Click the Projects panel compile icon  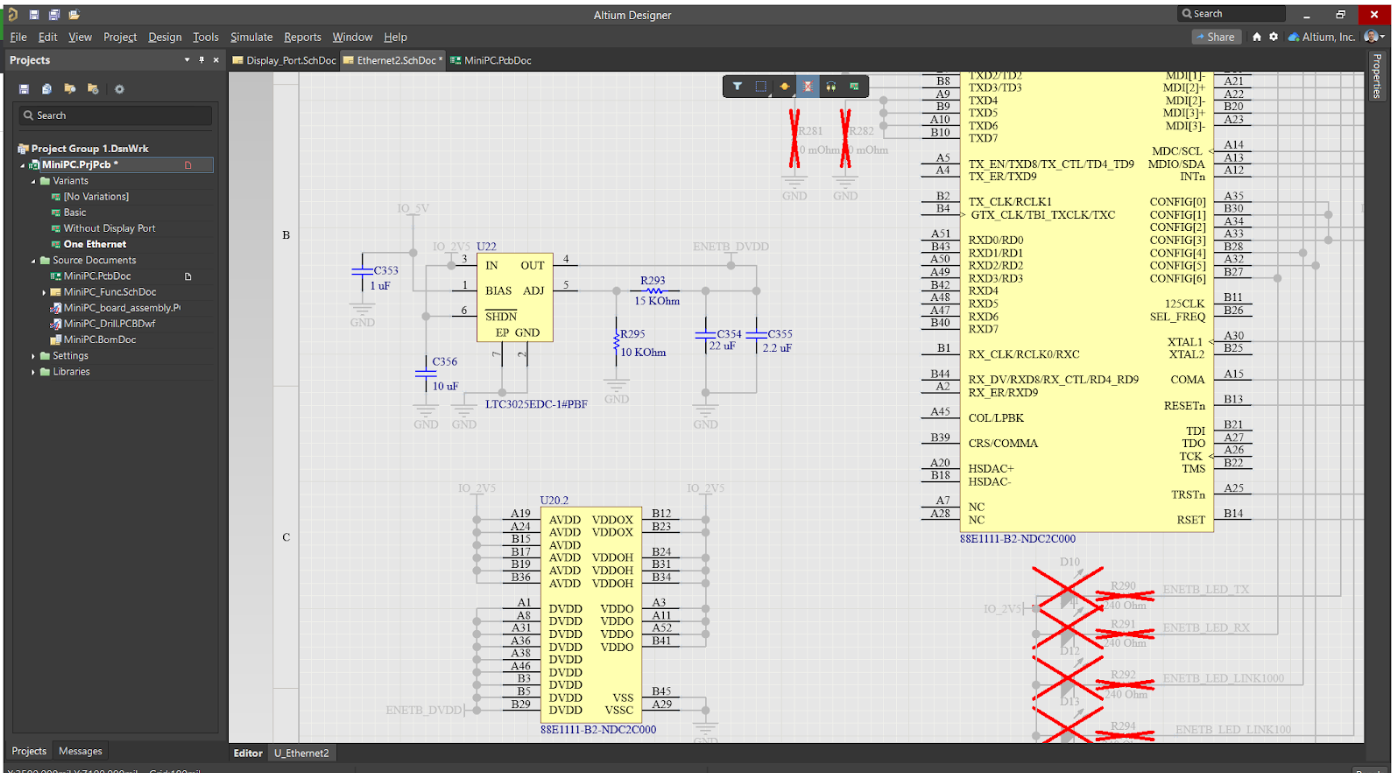click(x=47, y=89)
